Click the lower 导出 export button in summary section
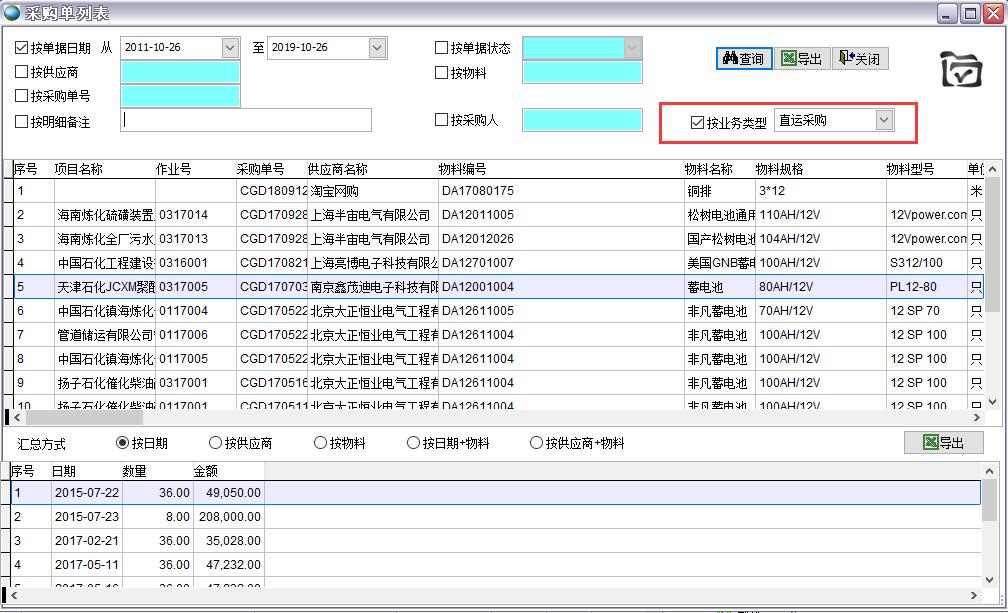Image resolution: width=1008 pixels, height=613 pixels. tap(943, 443)
